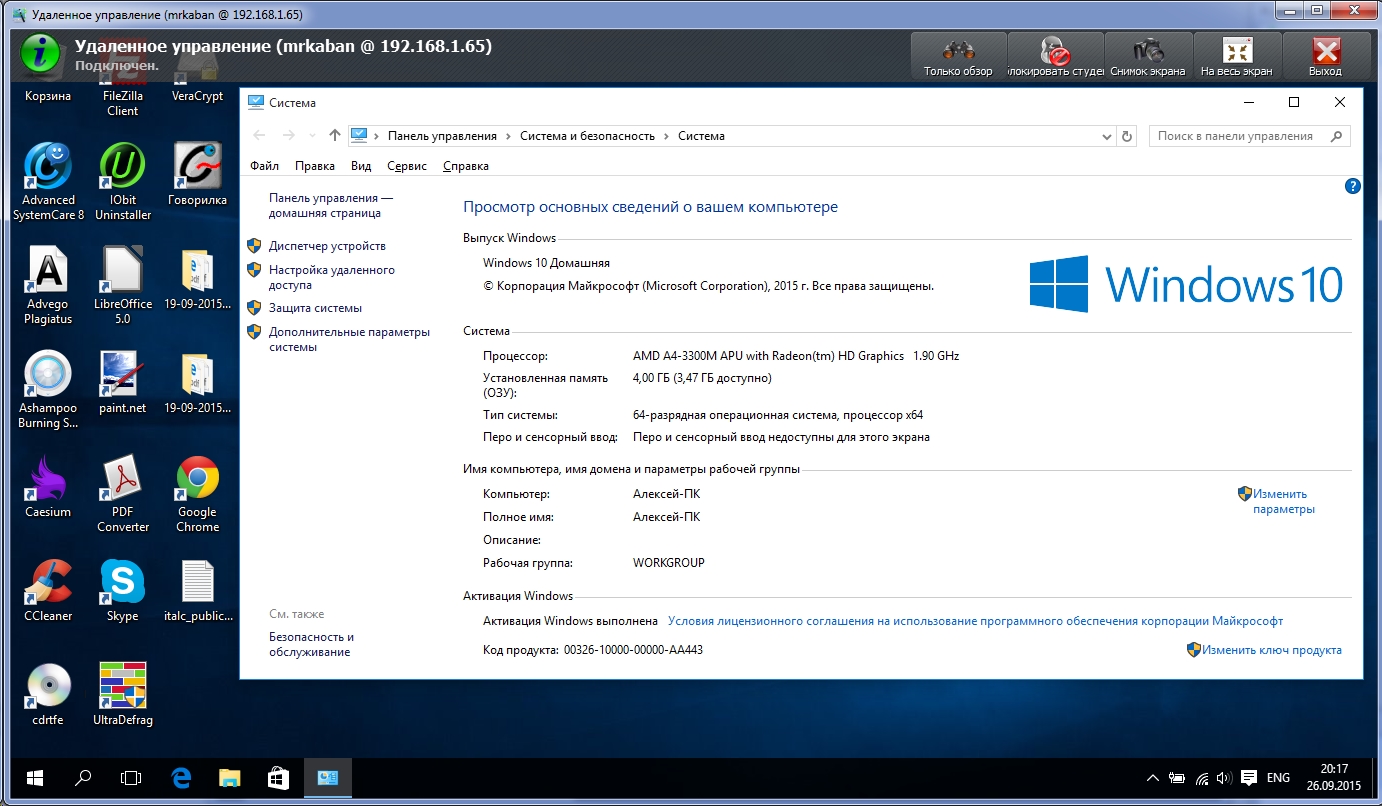Open Action Center notification icon

1249,778
